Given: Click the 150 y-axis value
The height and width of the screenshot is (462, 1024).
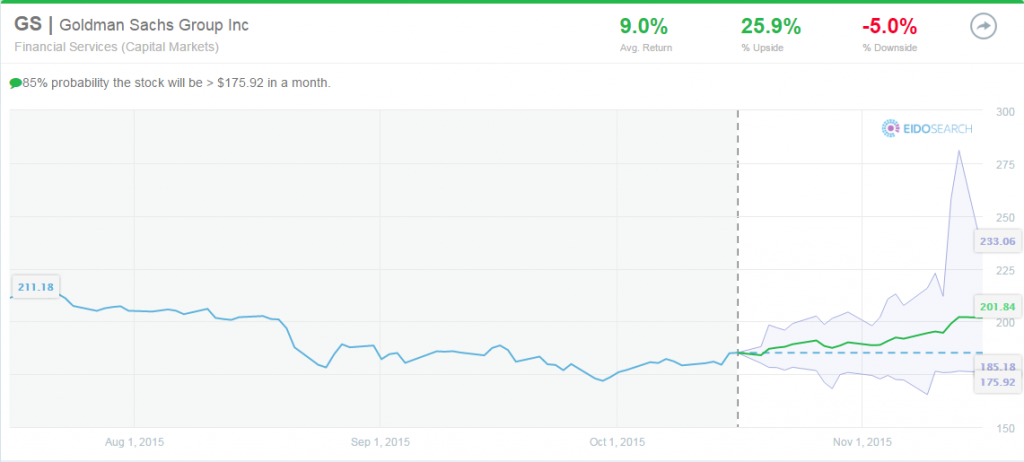Looking at the screenshot, I should coord(1006,428).
